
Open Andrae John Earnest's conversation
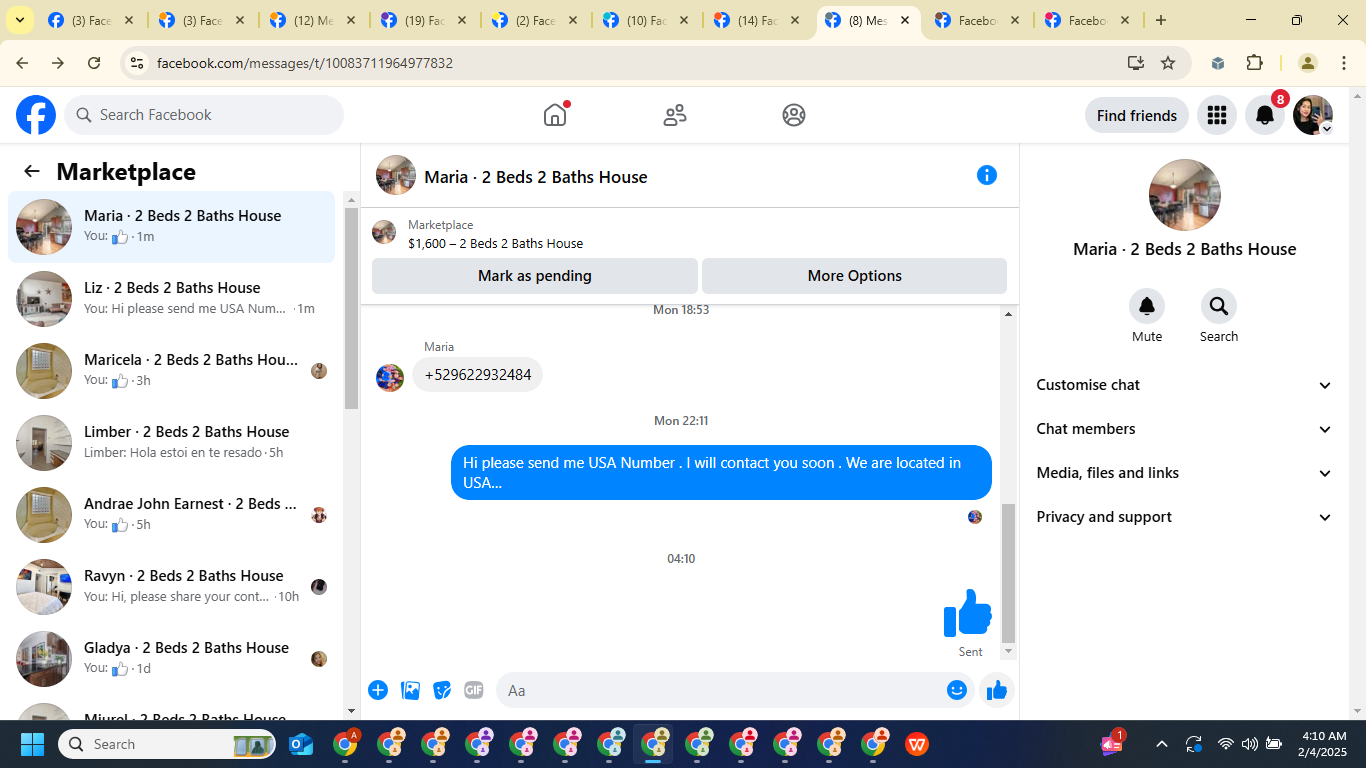pos(172,515)
